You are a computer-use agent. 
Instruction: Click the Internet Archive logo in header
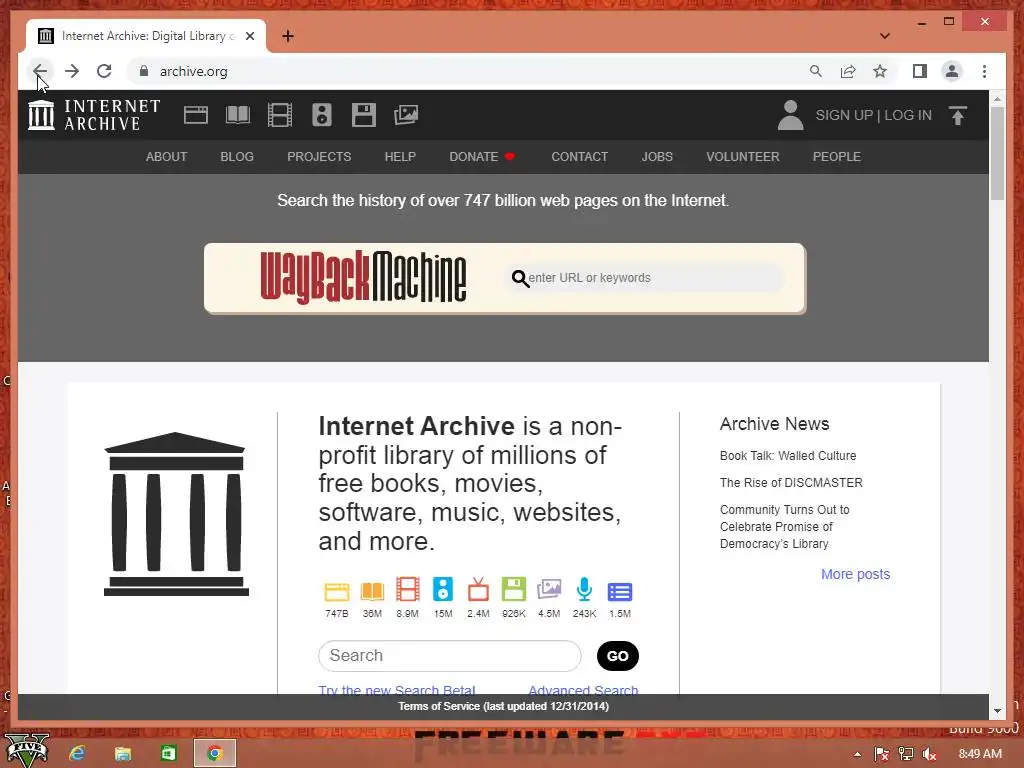94,115
